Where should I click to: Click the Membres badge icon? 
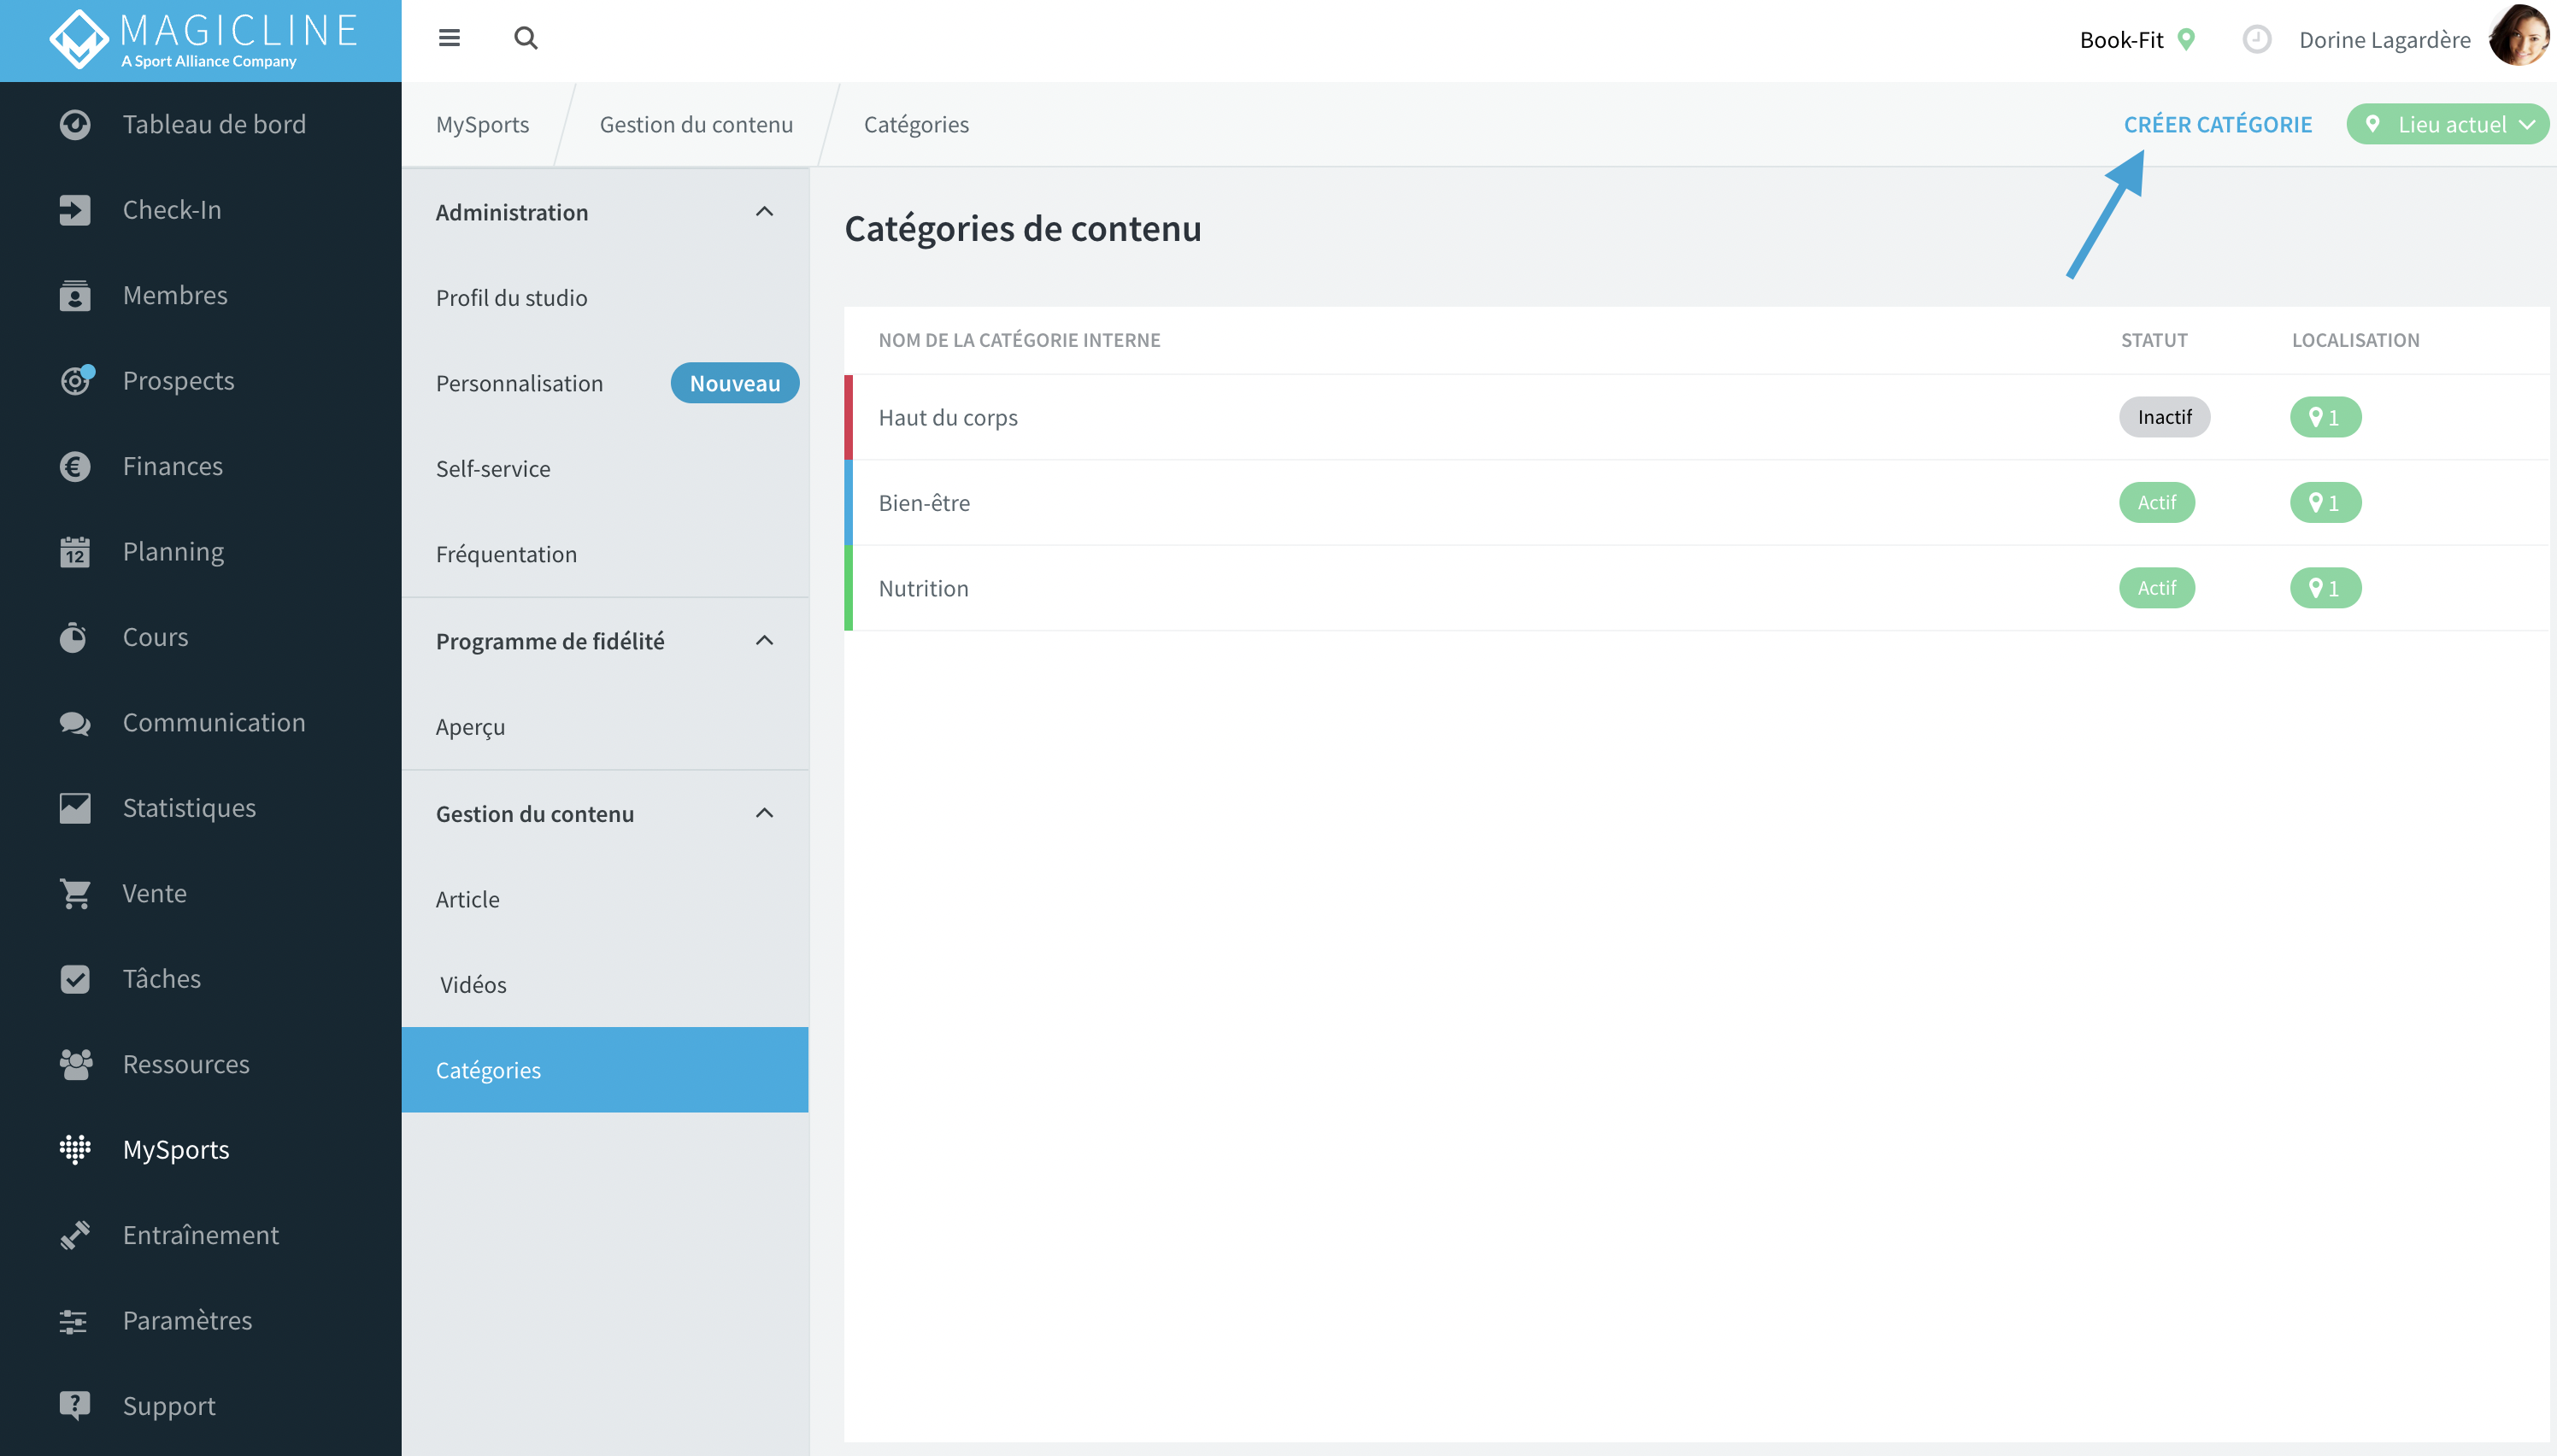pos(75,295)
